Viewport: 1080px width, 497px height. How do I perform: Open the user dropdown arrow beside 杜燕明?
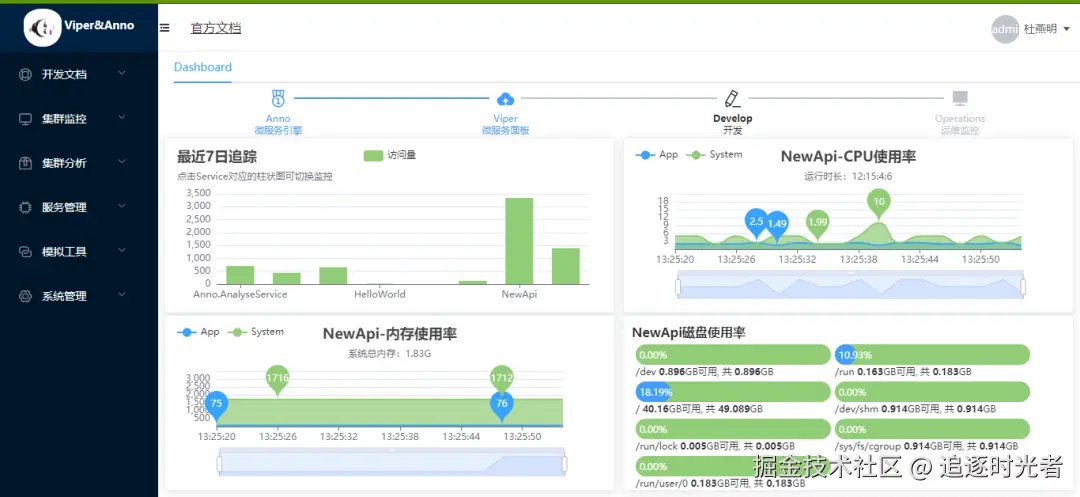click(x=1067, y=29)
